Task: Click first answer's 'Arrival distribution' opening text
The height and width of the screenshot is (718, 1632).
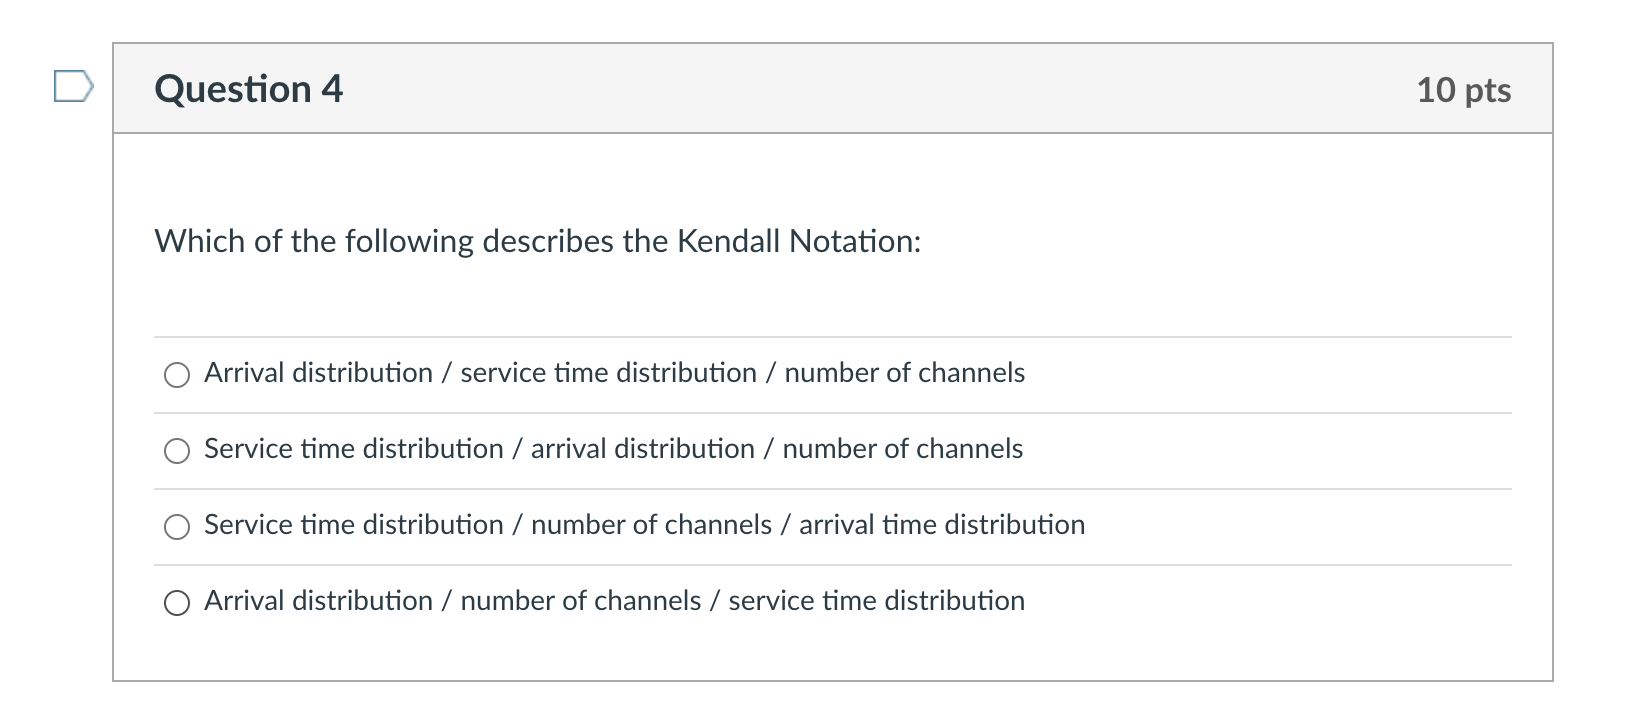Action: 318,373
